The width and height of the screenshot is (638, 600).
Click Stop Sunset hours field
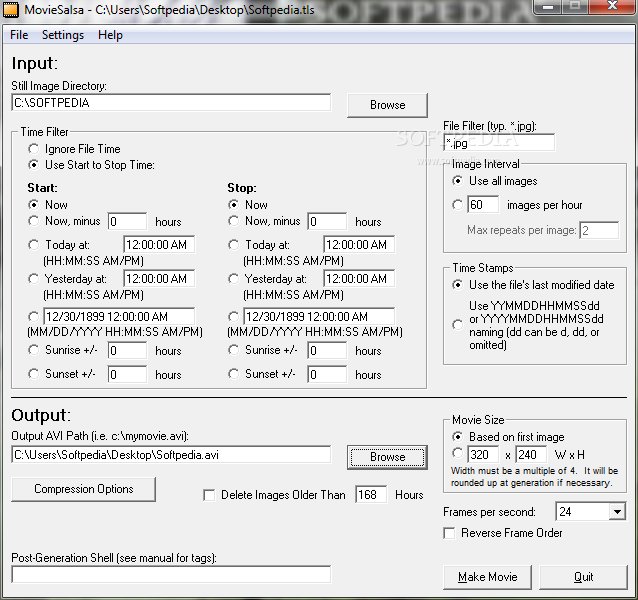tap(327, 374)
